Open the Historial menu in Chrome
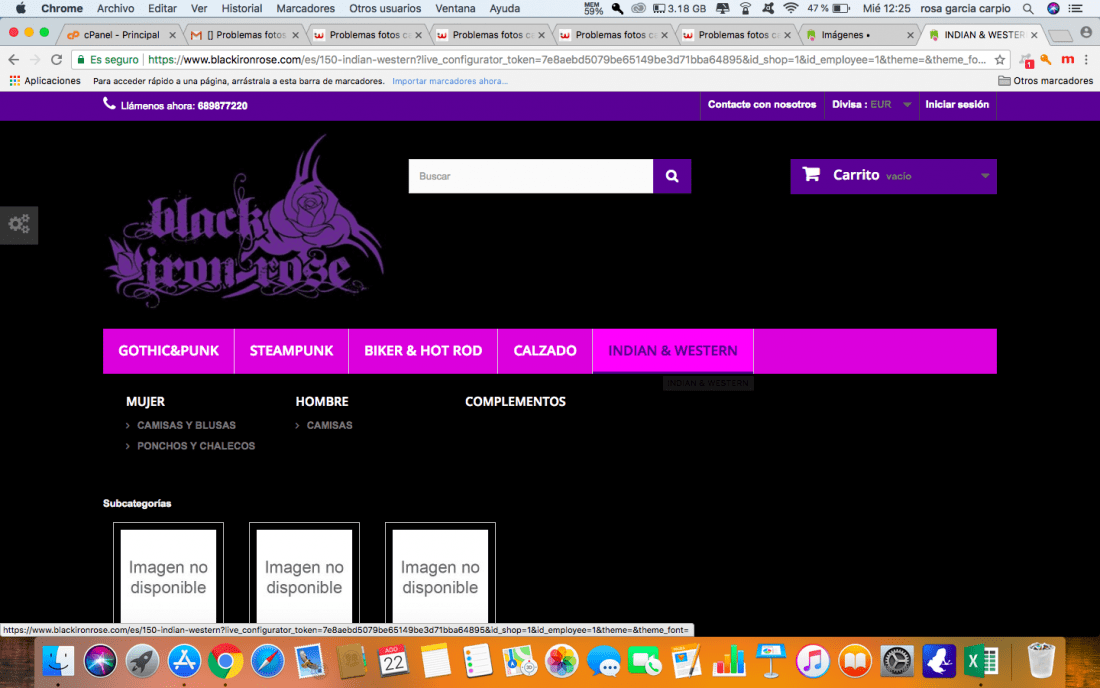Viewport: 1100px width, 688px height. pyautogui.click(x=241, y=8)
